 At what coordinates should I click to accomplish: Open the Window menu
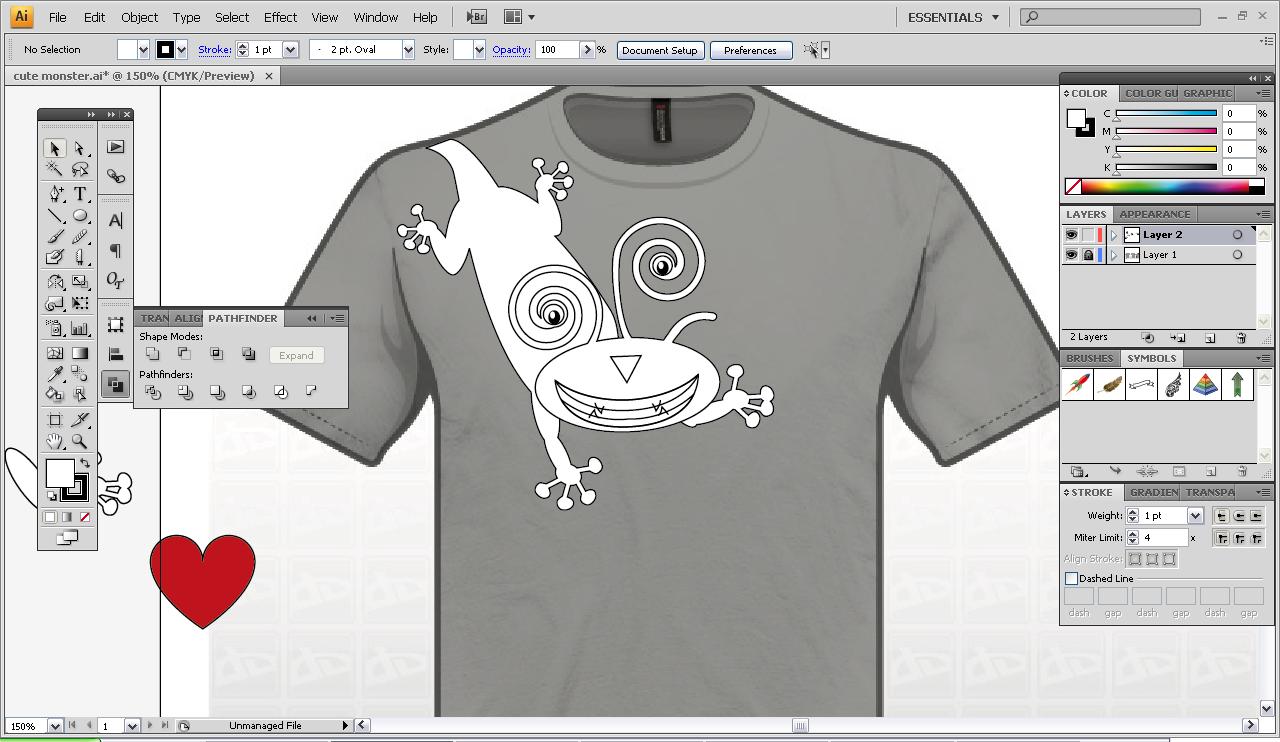point(375,17)
